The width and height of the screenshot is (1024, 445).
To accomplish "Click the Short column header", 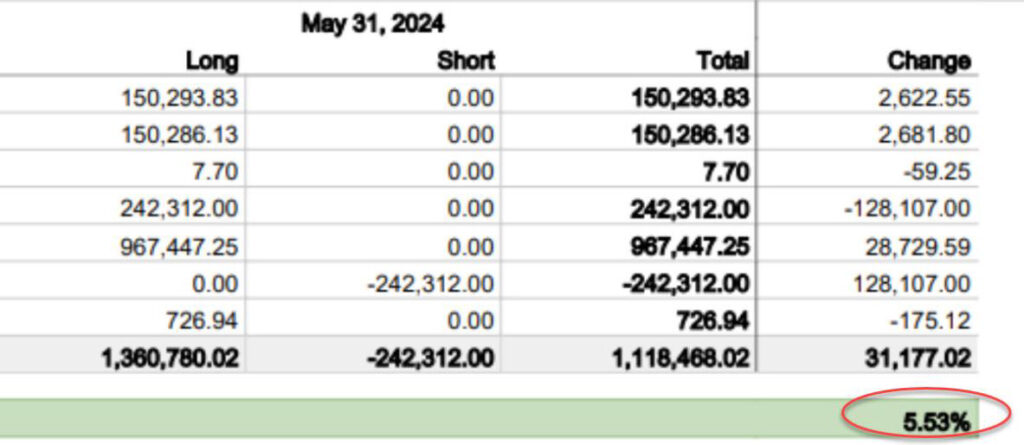I will point(466,61).
